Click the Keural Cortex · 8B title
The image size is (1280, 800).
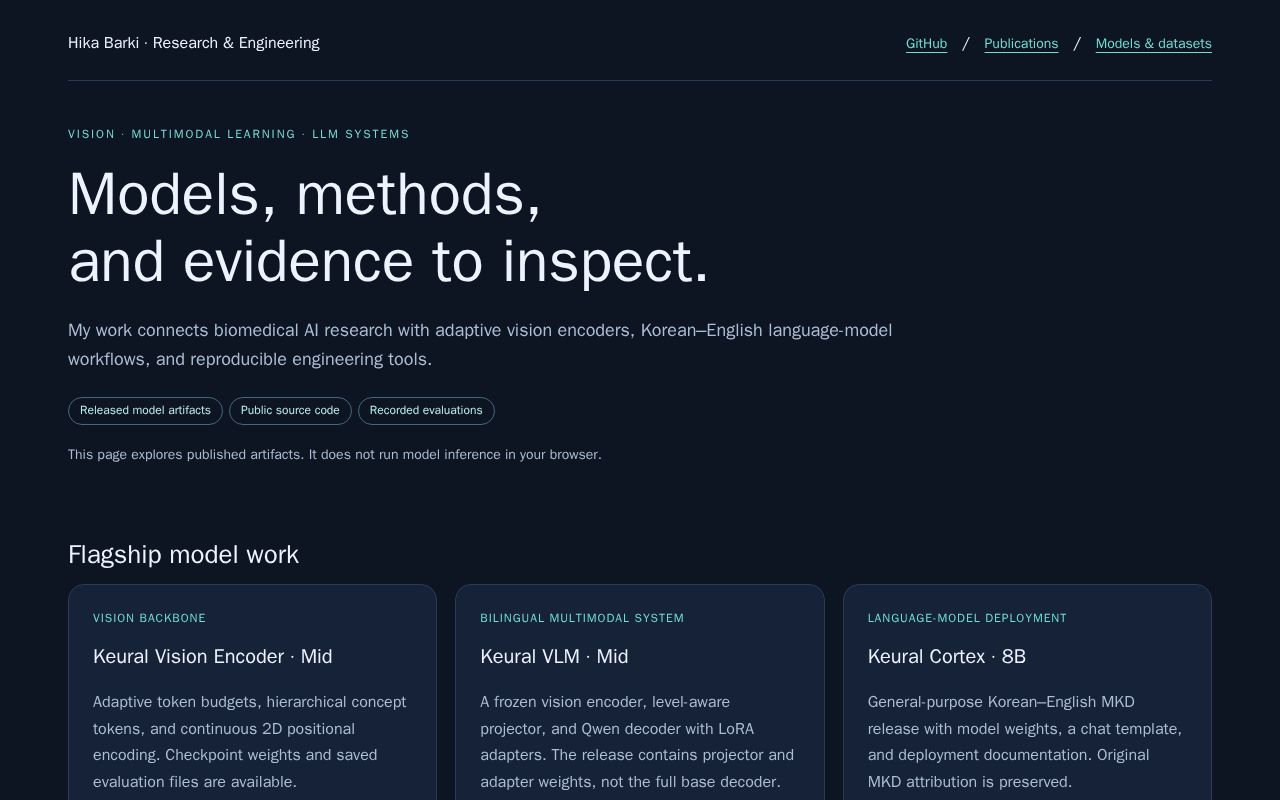coord(947,657)
